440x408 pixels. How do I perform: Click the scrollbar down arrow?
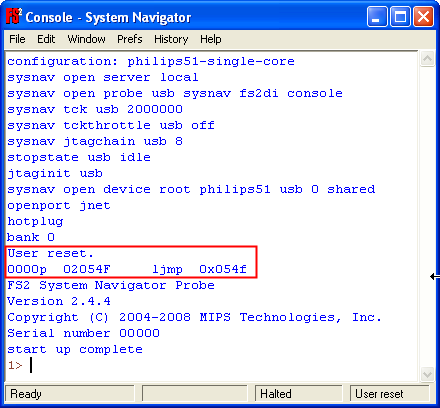[427, 374]
